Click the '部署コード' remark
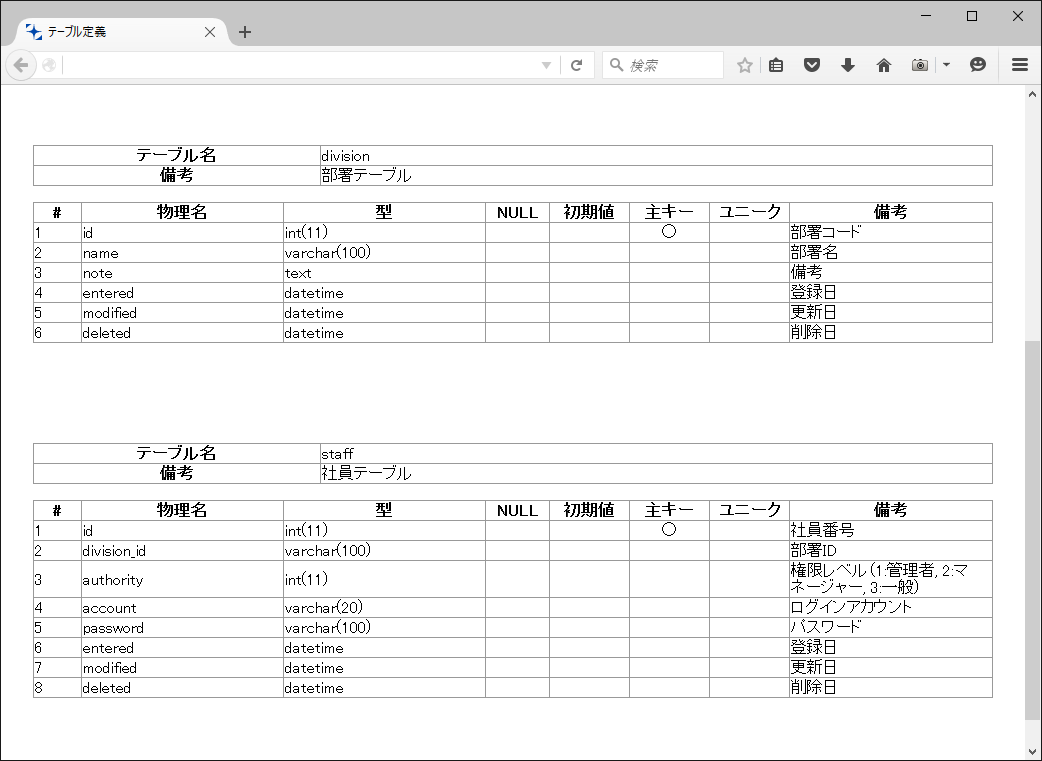Screen dimensions: 1042x761 pos(826,232)
